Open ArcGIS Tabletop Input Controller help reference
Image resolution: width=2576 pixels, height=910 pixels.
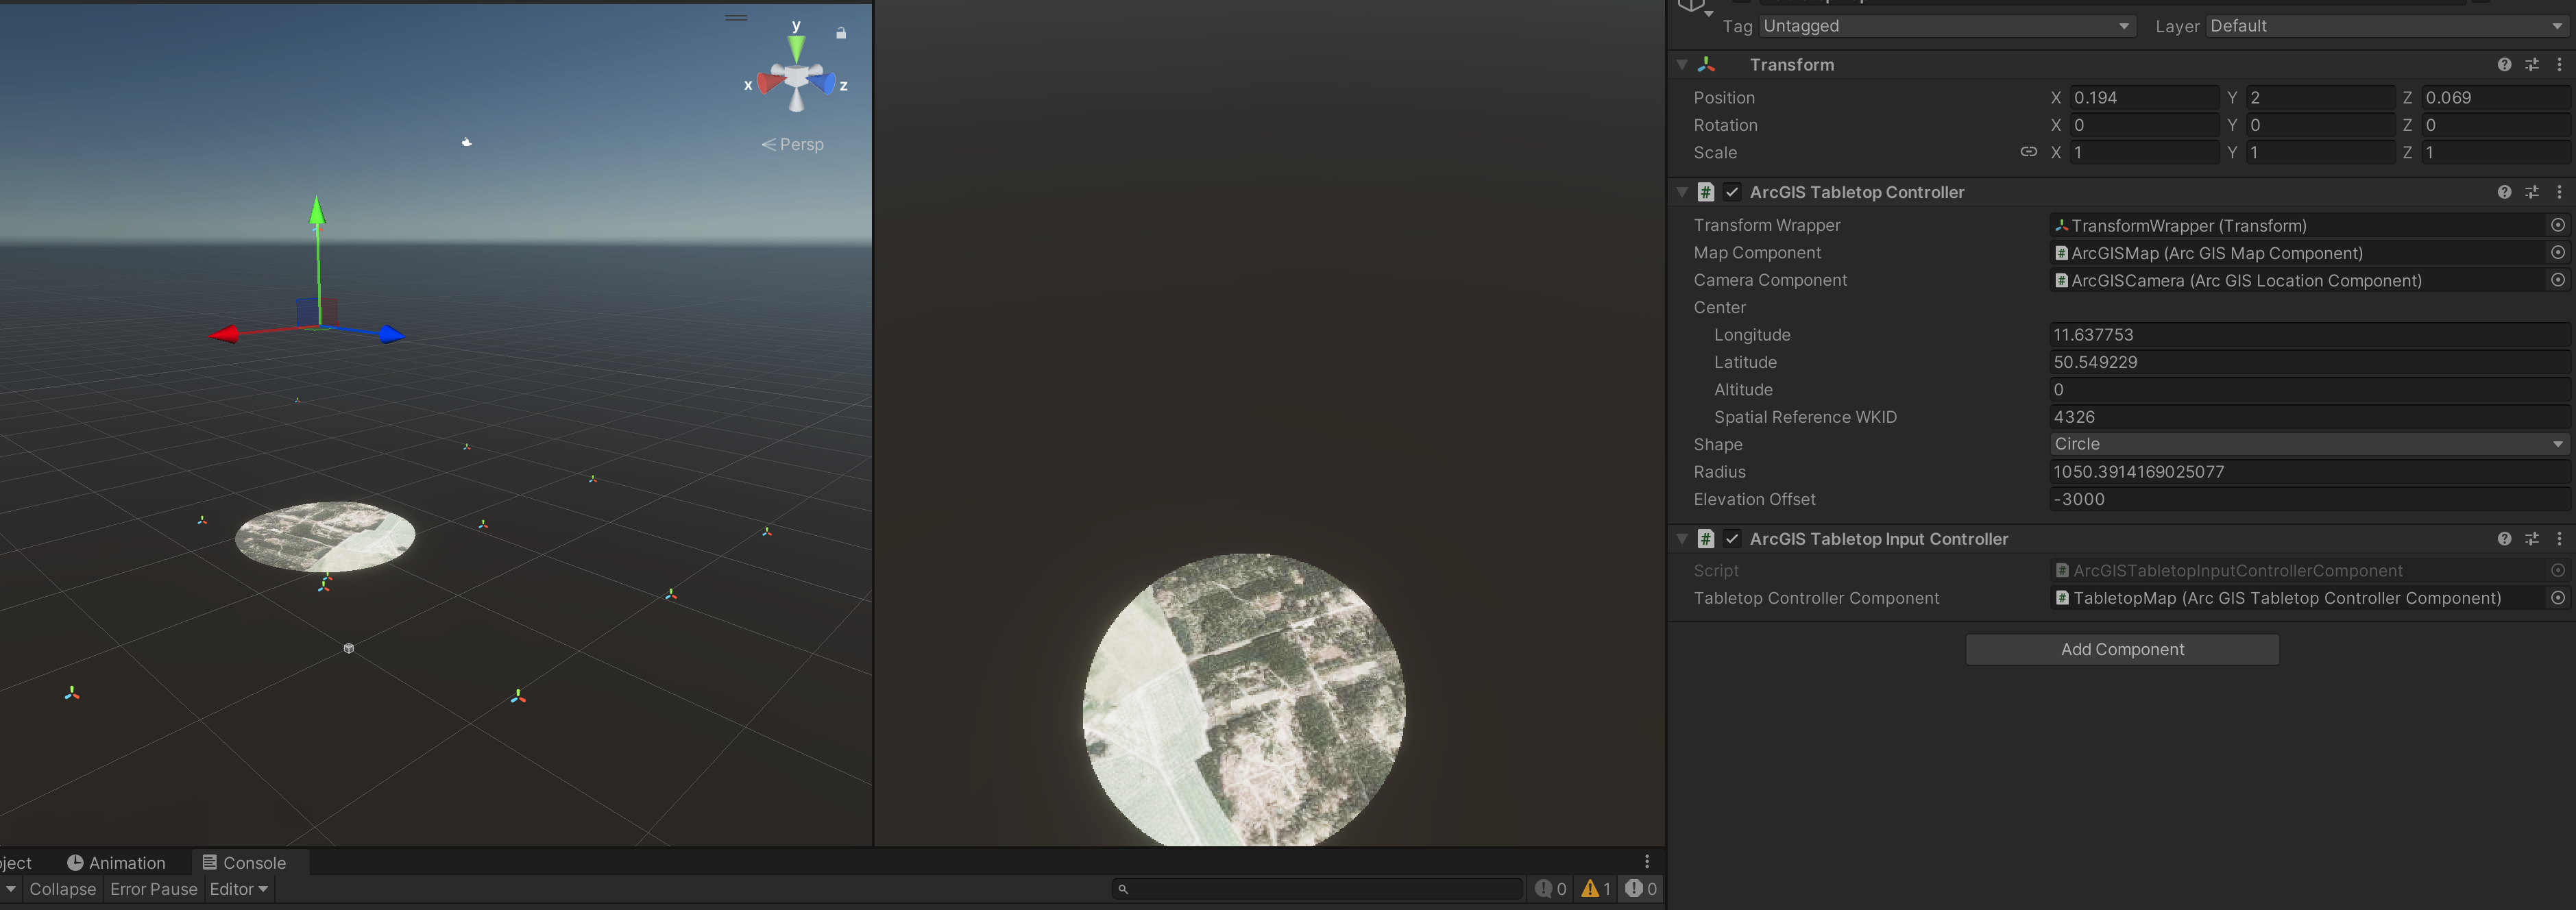(x=2504, y=539)
